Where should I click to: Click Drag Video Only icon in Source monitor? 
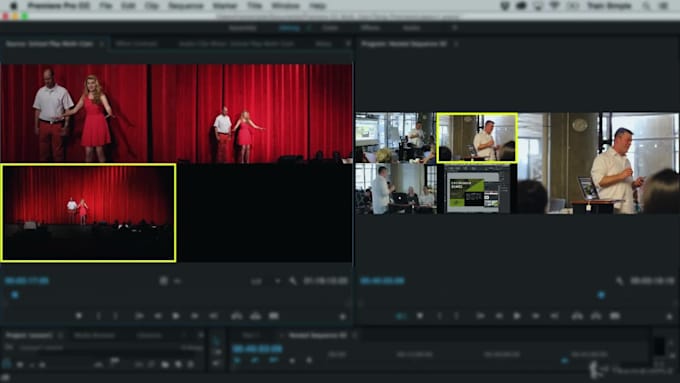coord(163,281)
